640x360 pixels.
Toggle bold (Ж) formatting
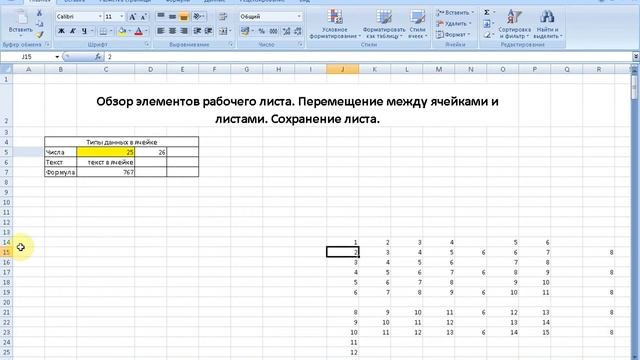pos(61,31)
